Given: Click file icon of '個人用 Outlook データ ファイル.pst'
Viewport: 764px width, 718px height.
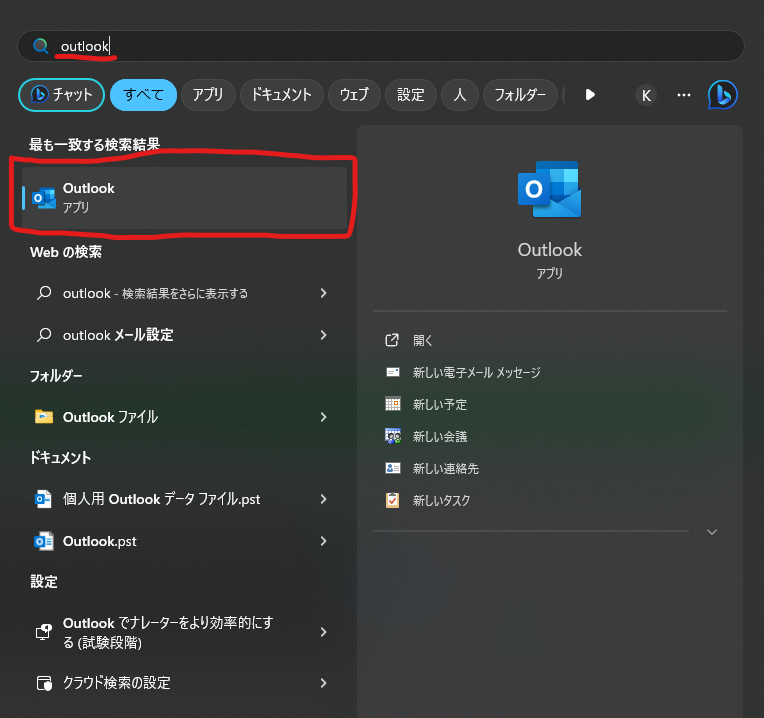Looking at the screenshot, I should click(x=43, y=499).
